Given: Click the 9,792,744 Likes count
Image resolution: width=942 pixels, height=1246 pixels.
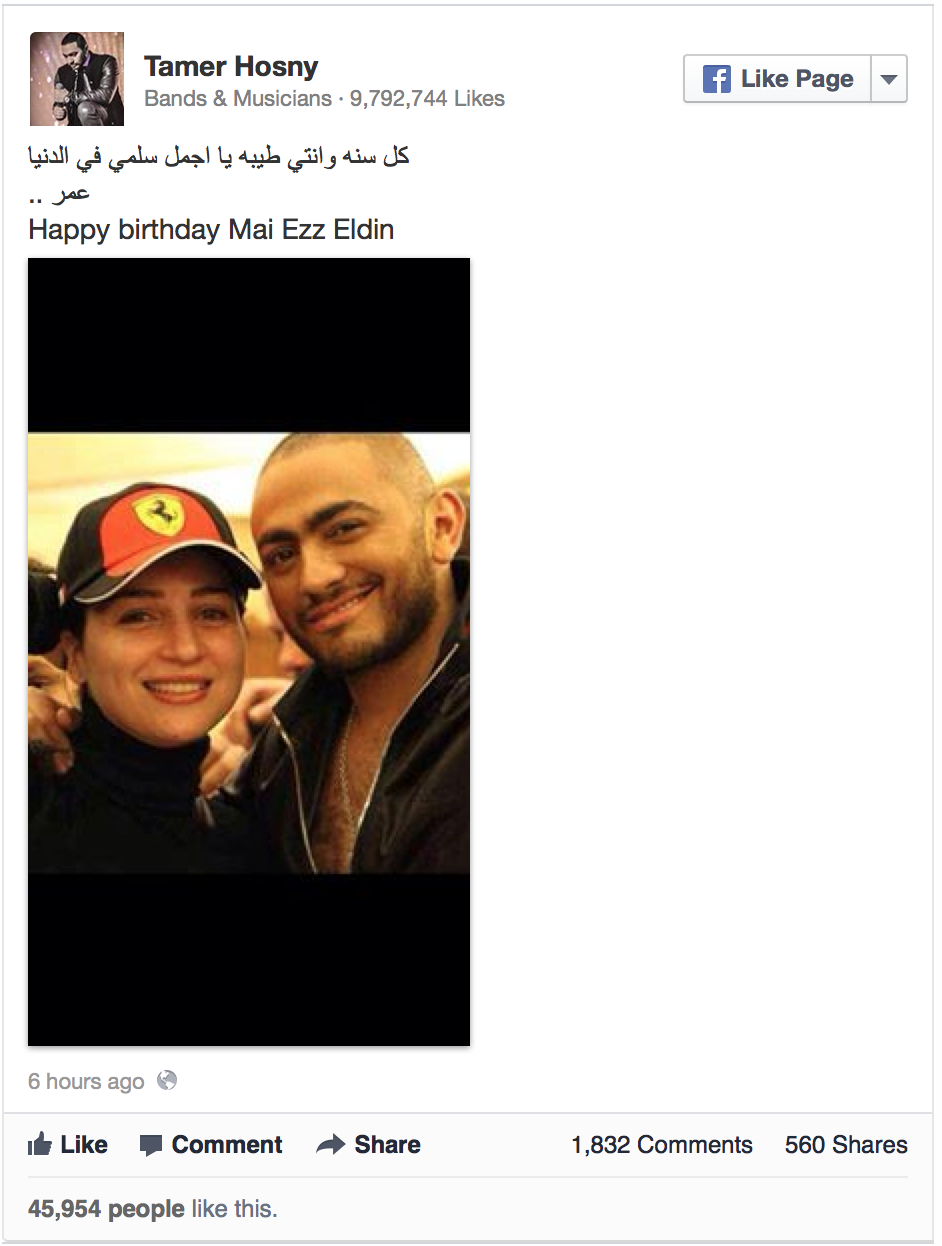Looking at the screenshot, I should [x=427, y=98].
